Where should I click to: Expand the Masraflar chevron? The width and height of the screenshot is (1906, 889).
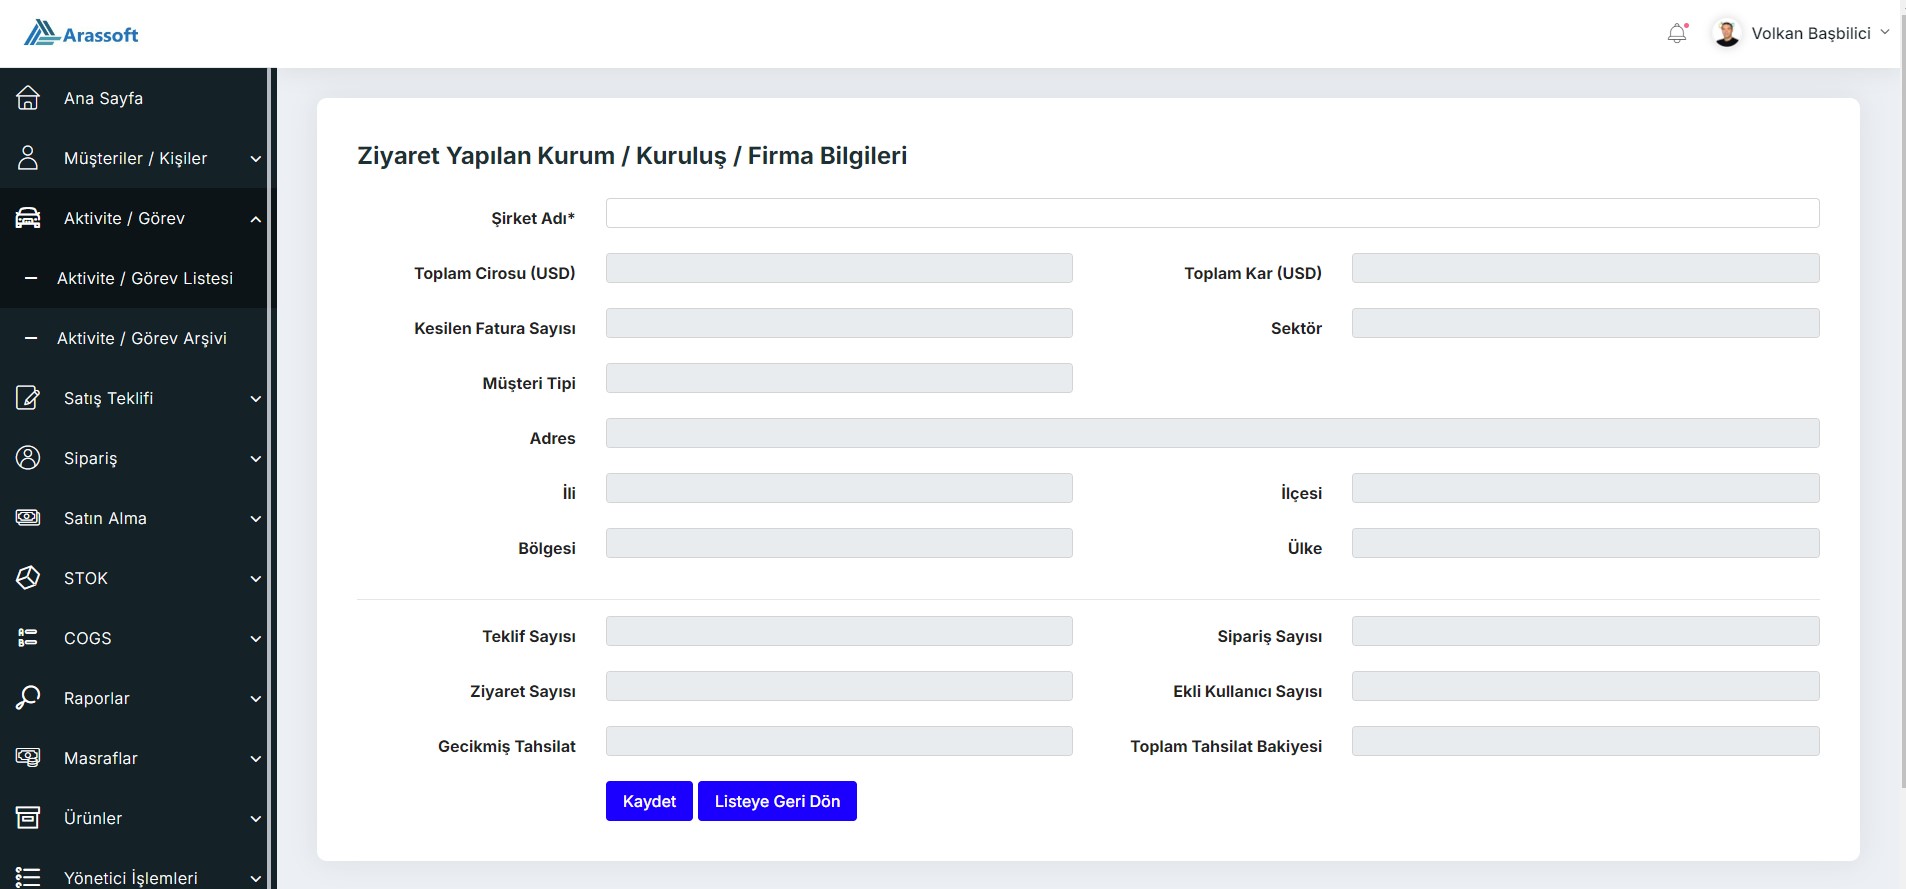(x=255, y=759)
